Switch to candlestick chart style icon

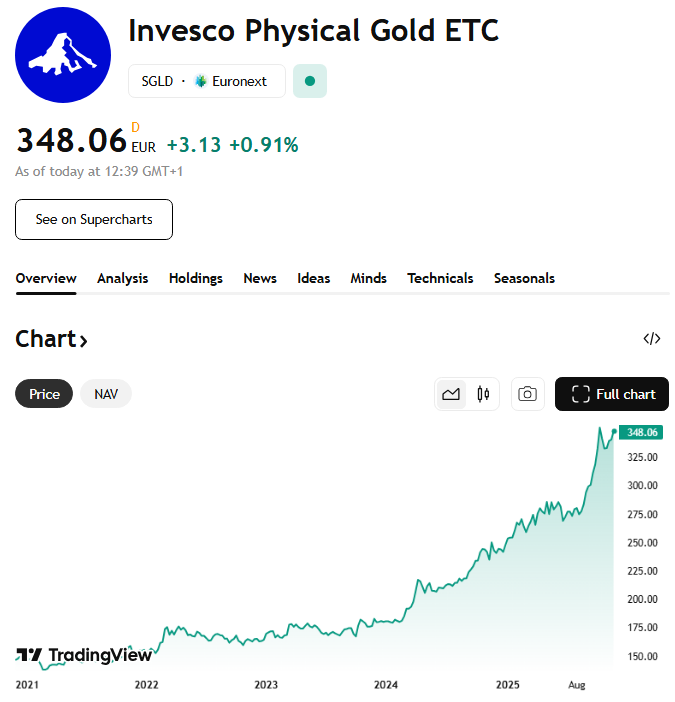click(x=483, y=394)
